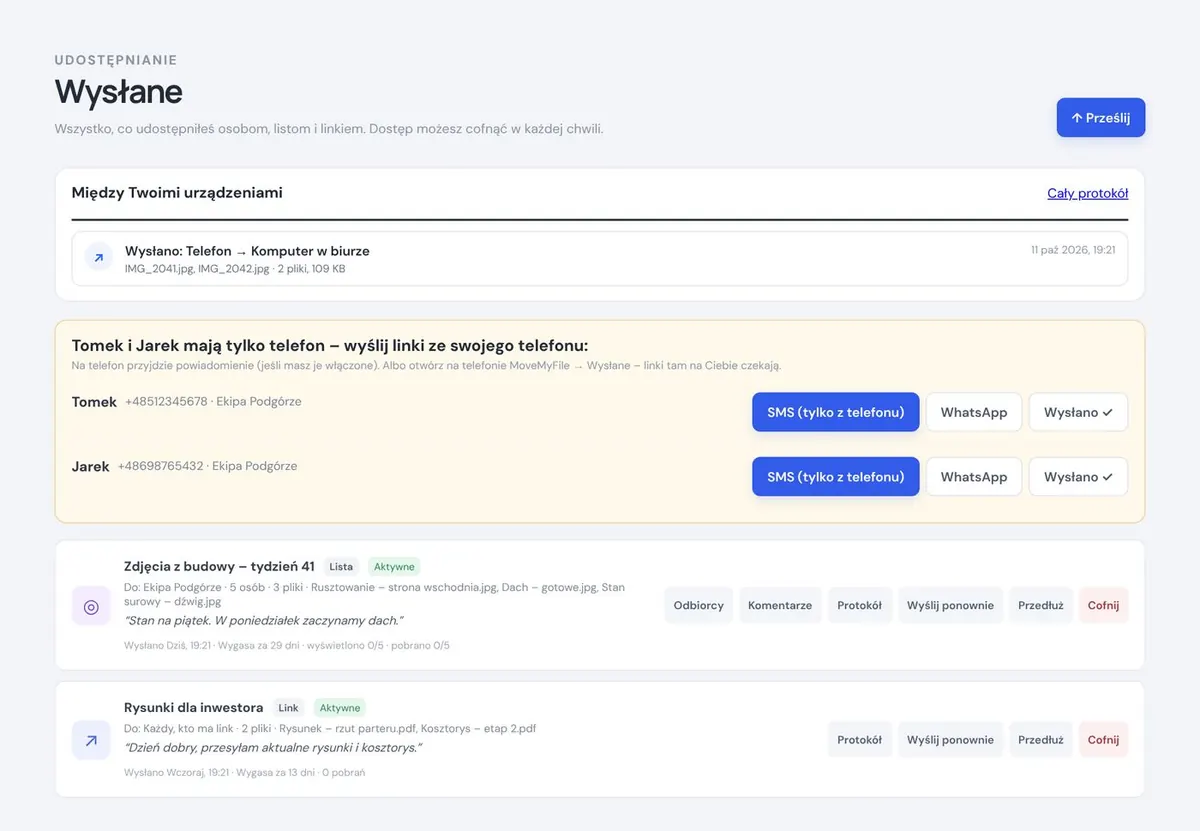
Task: Click Wyślij ponownie for Zdjęcia z budowy
Action: pyautogui.click(x=951, y=605)
